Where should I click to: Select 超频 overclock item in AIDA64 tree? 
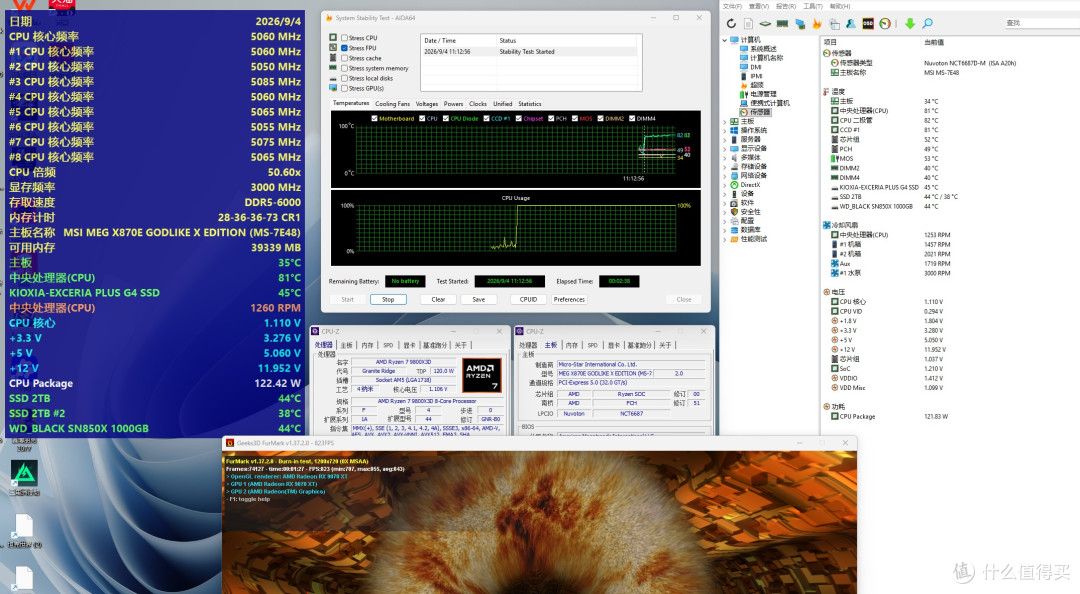pos(757,85)
